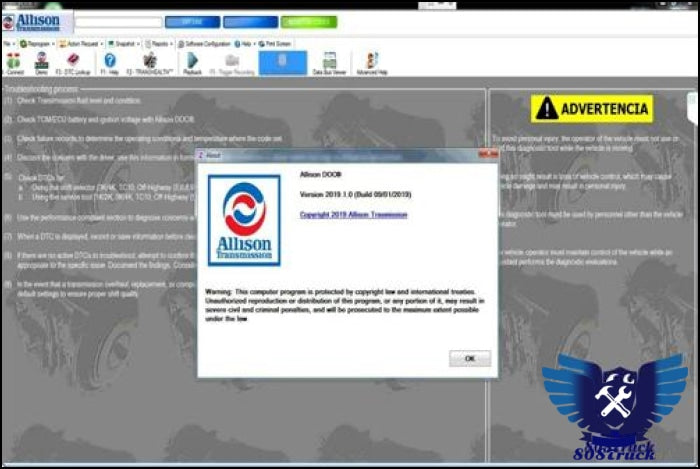
Task: Follow the Copyright 2019 Allison Transmission link
Action: coord(353,214)
